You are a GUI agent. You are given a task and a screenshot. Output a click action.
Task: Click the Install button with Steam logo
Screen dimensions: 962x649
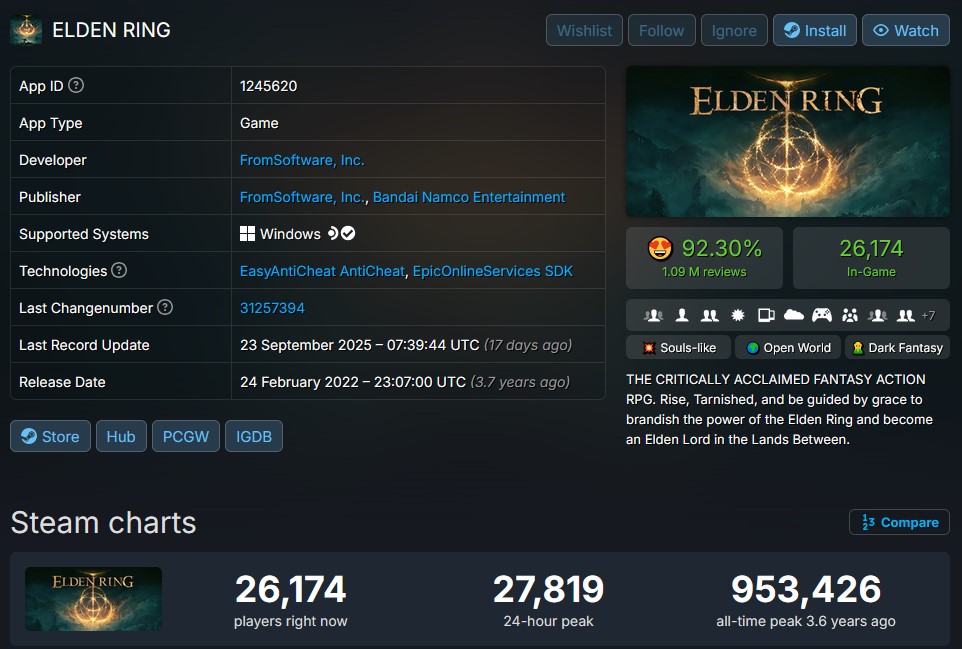click(x=815, y=30)
